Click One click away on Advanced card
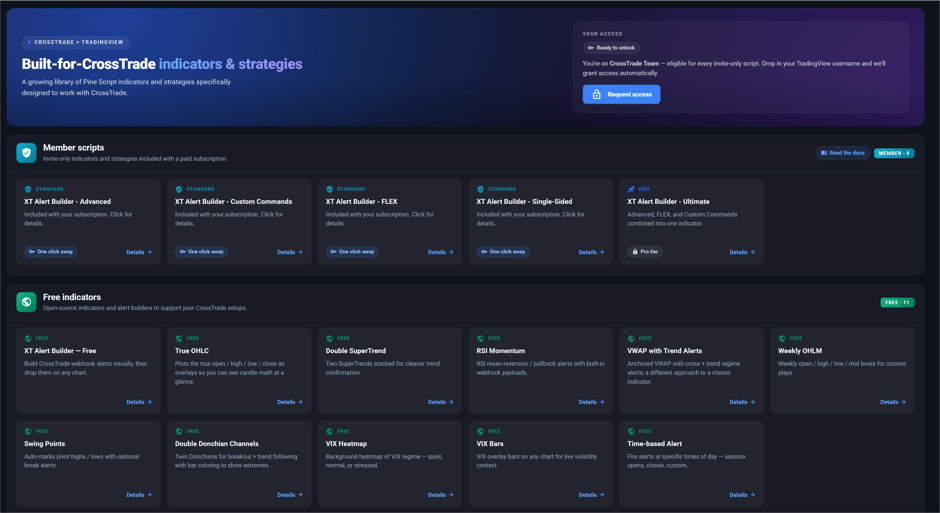This screenshot has width=940, height=513. coord(51,252)
